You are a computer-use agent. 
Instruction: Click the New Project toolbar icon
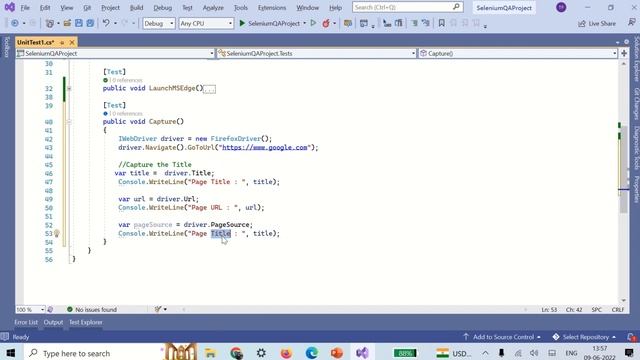(50, 23)
